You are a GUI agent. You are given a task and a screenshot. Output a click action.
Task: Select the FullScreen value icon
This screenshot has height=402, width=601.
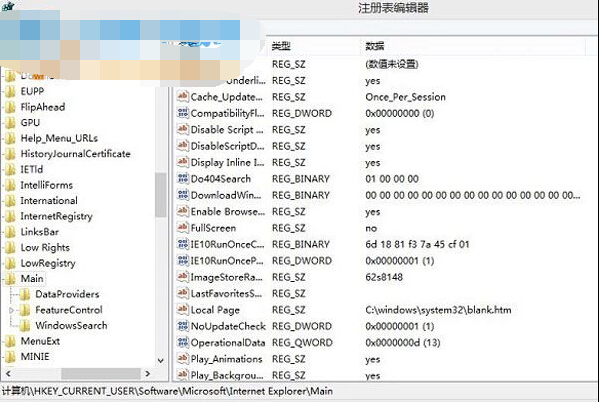coord(183,228)
